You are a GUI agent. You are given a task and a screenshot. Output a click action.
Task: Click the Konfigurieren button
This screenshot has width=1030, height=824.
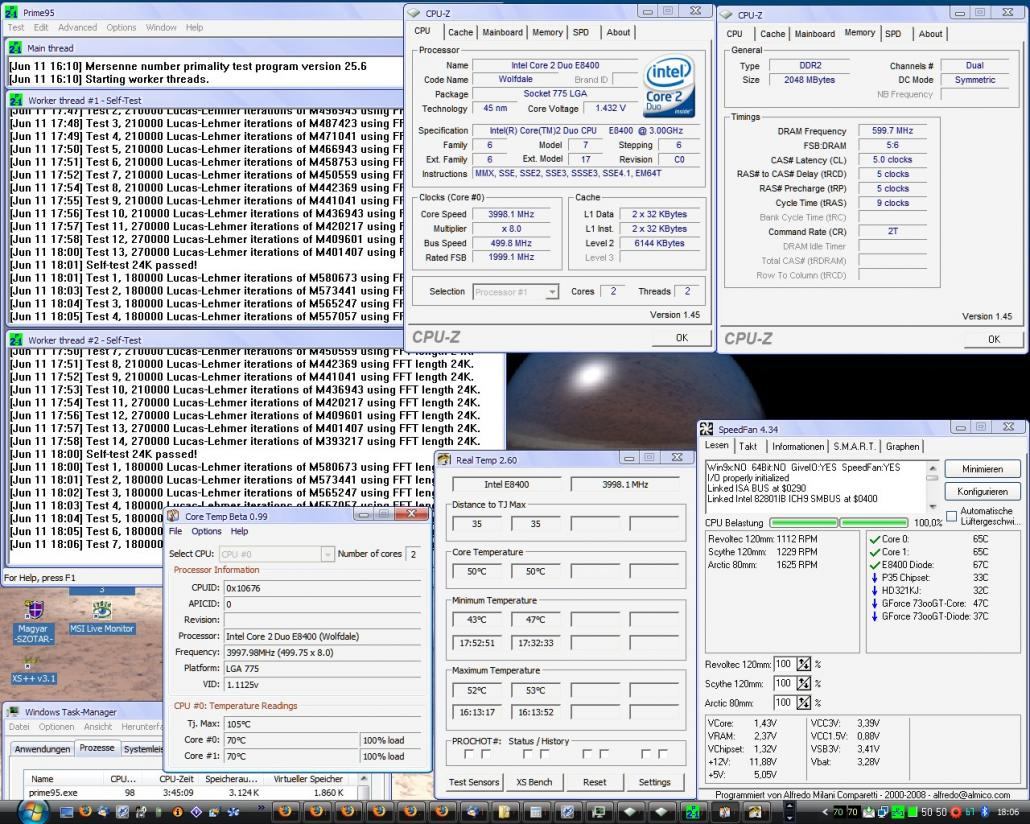click(x=982, y=492)
